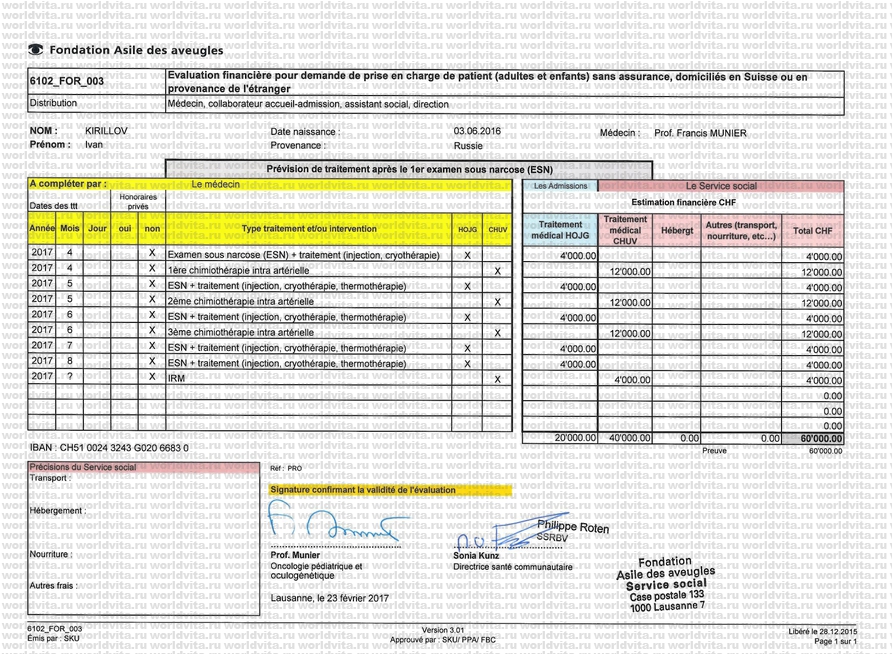Click "Libéré le 28.12.2015" in the footer

pos(822,631)
